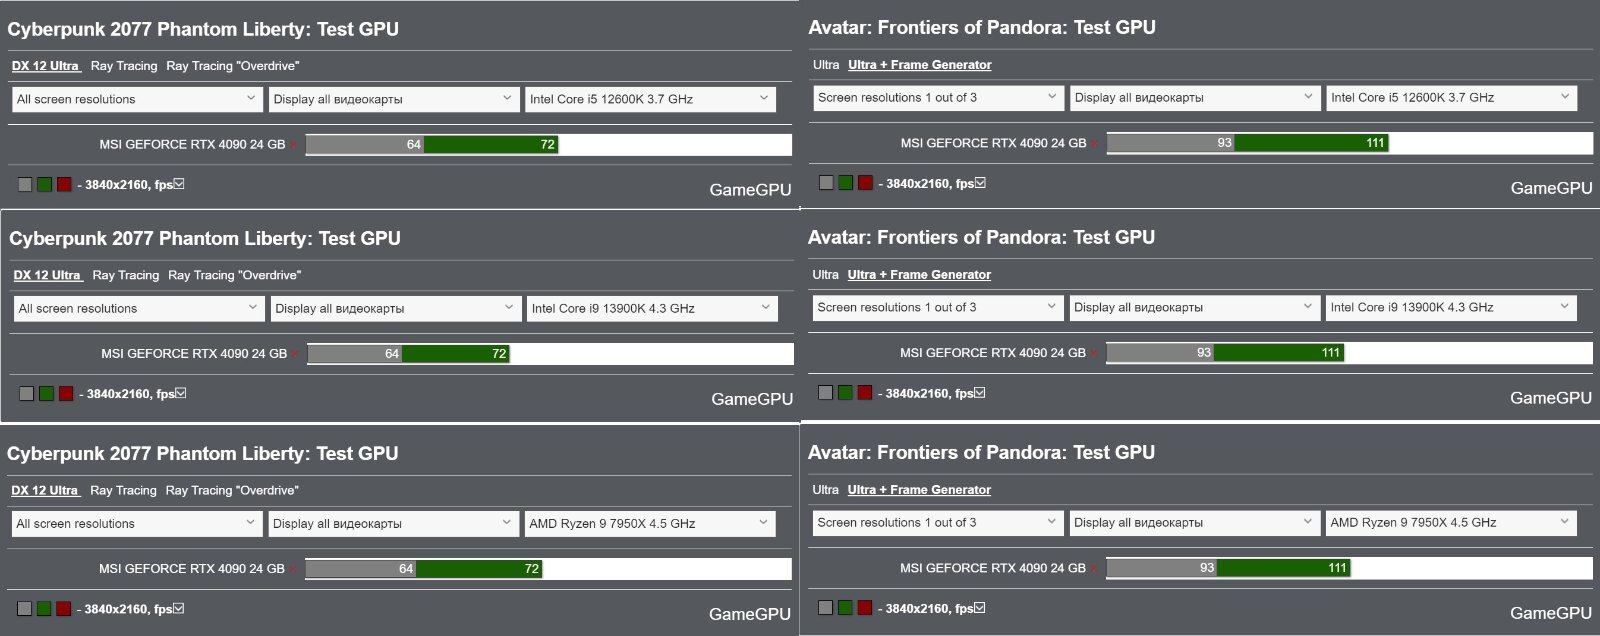Open Intel Core i9 13900K dropdown under Cyberpunk
The height and width of the screenshot is (636, 1600).
point(652,308)
